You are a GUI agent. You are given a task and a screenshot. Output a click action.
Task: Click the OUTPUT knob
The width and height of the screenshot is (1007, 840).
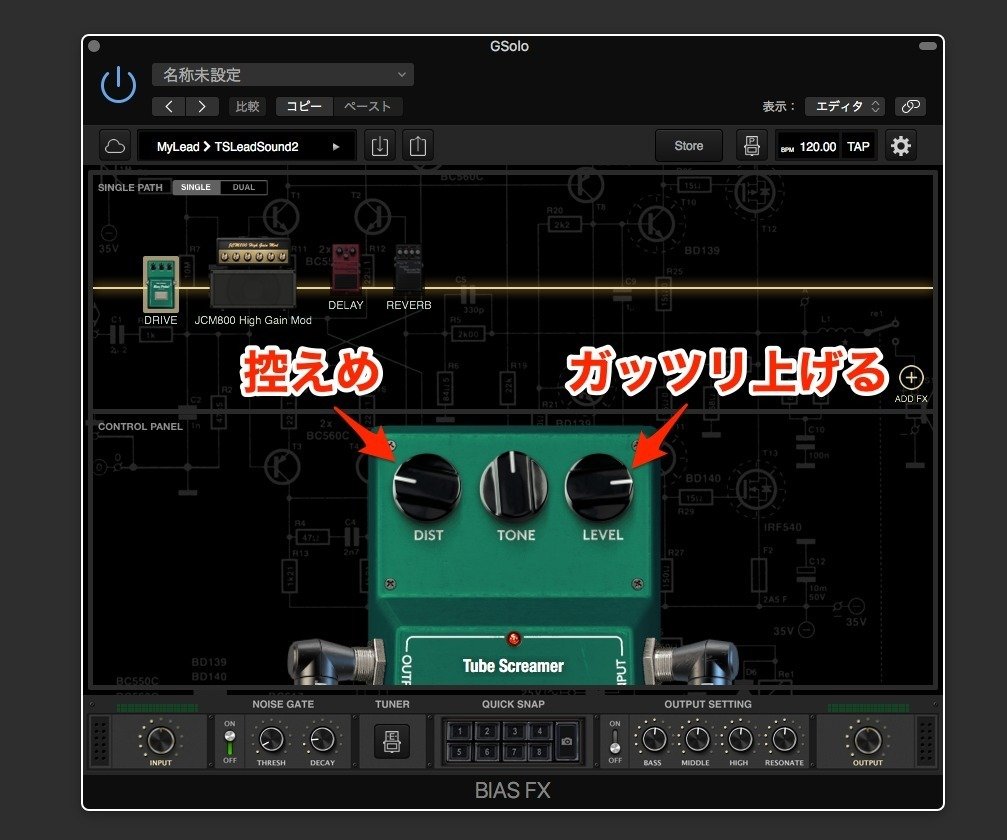(x=868, y=740)
